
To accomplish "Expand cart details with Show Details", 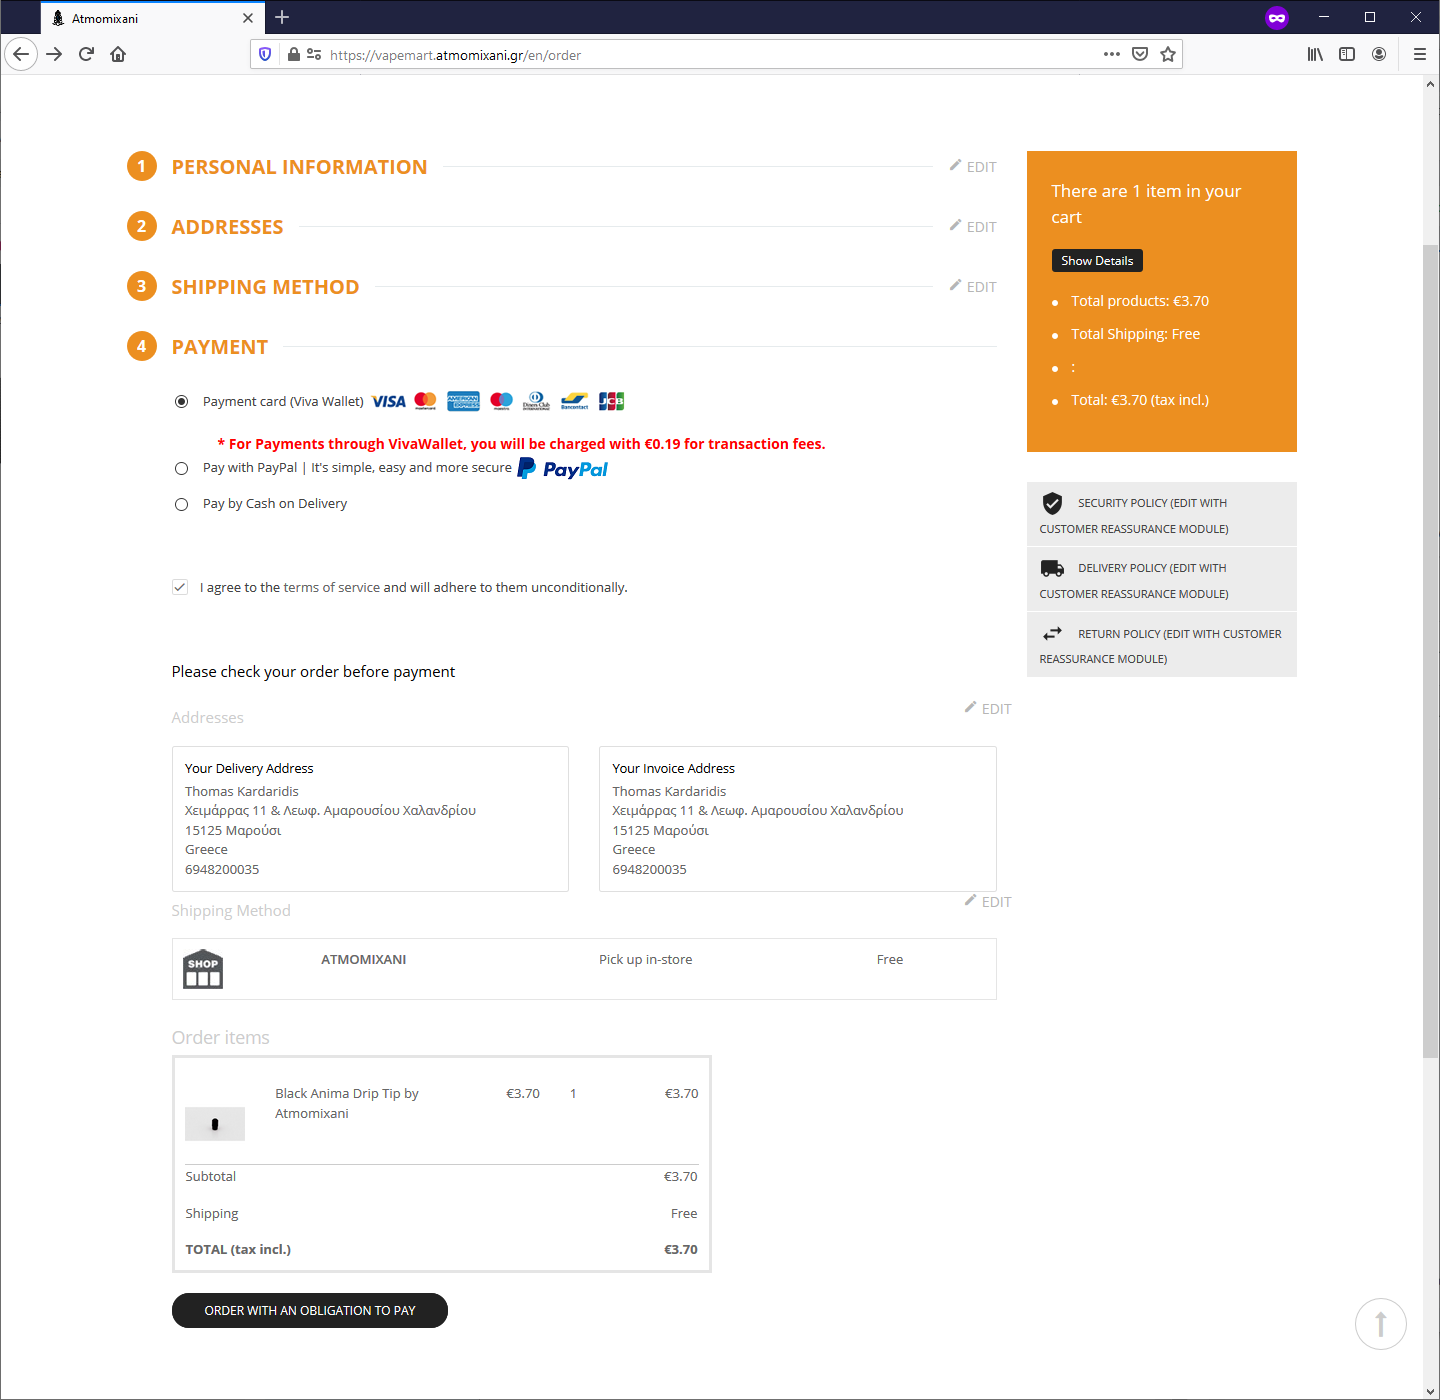I will pos(1096,260).
